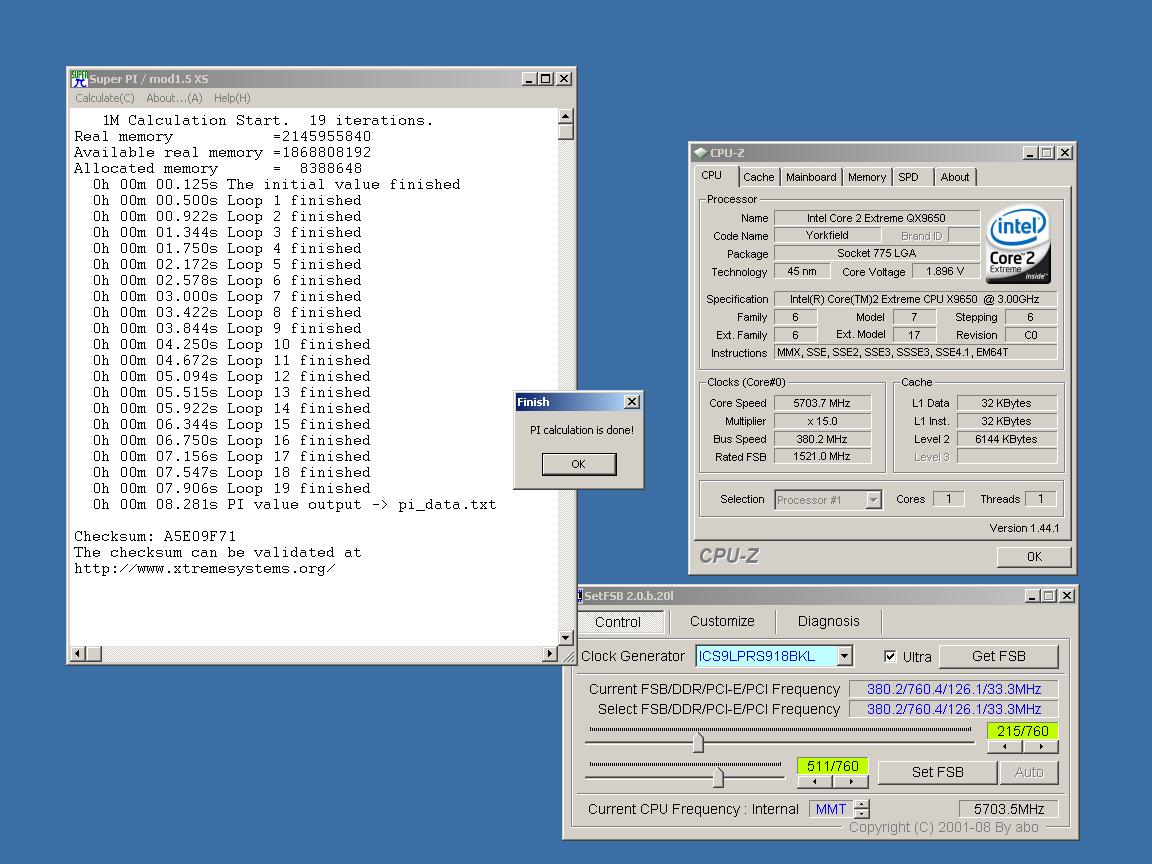Click the Current FSB frequency field

pos(954,689)
